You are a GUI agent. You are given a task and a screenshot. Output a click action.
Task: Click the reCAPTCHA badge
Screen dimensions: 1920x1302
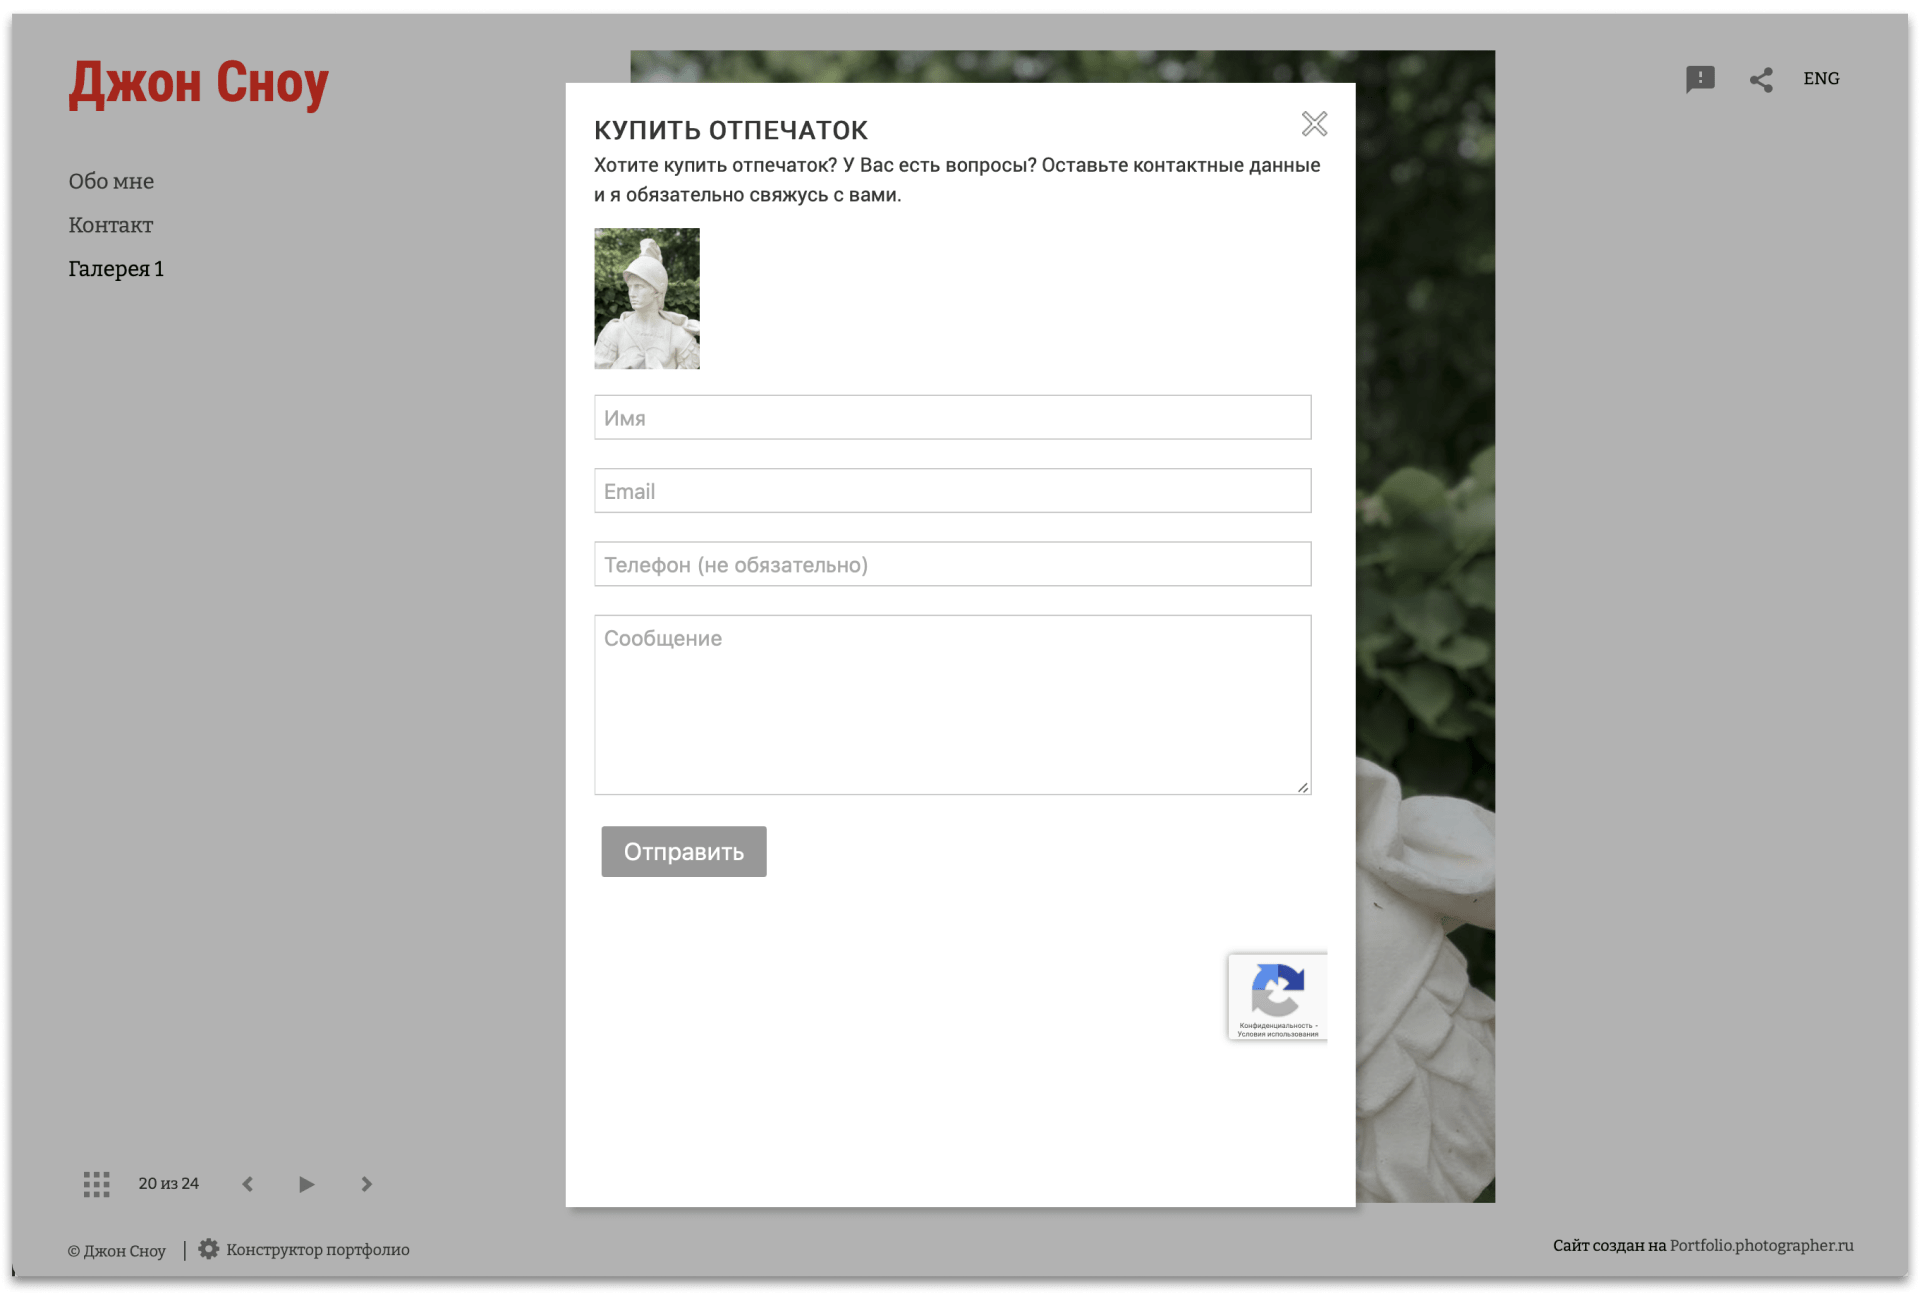click(1277, 996)
